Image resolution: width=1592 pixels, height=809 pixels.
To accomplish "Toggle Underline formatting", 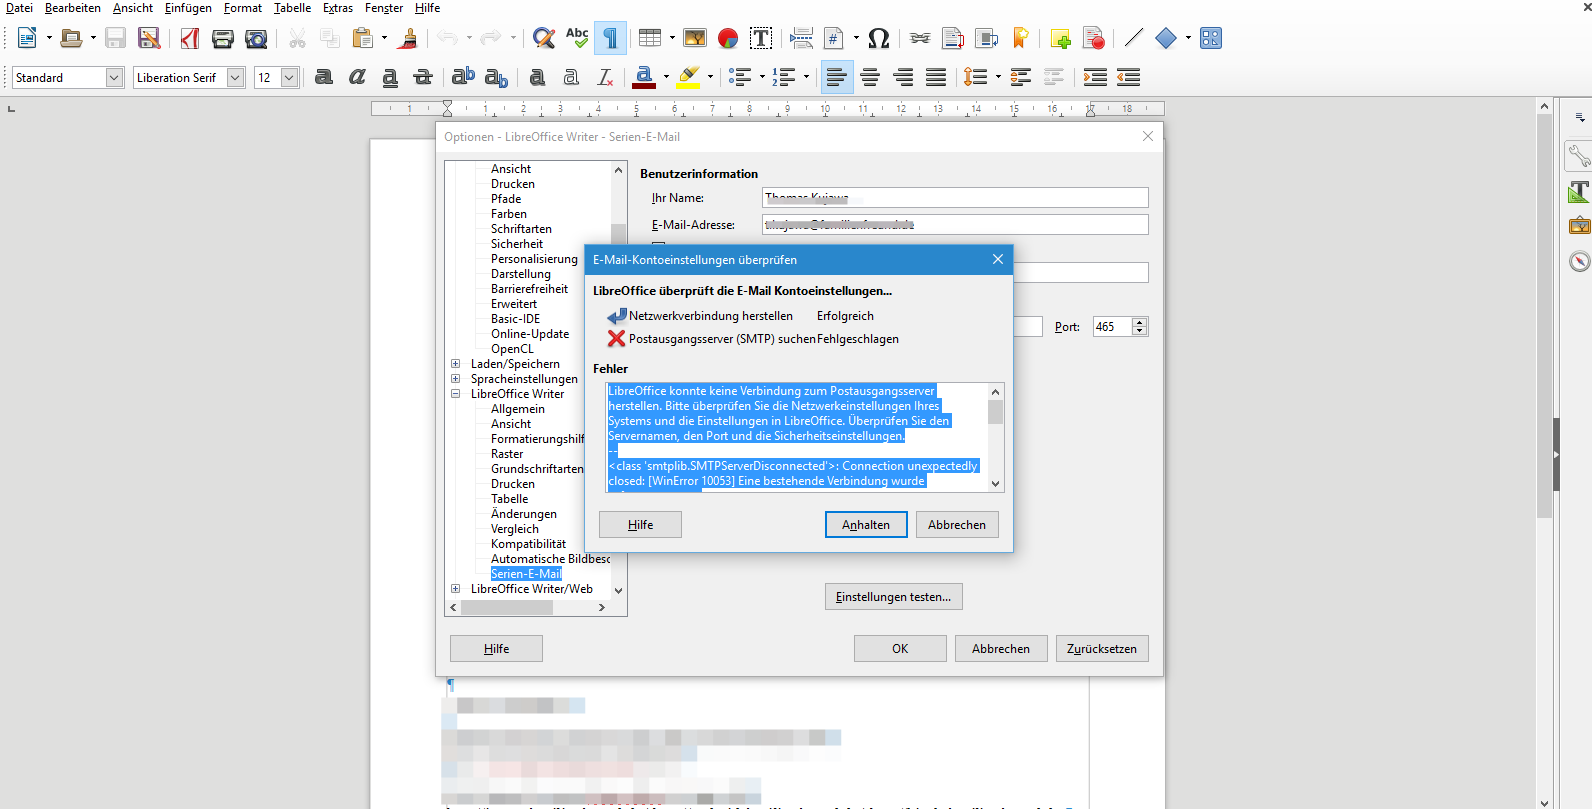I will (x=390, y=77).
